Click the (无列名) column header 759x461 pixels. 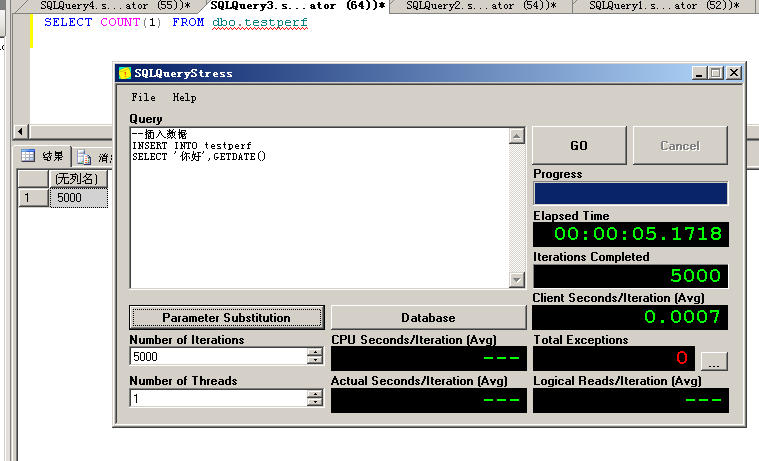(77, 179)
